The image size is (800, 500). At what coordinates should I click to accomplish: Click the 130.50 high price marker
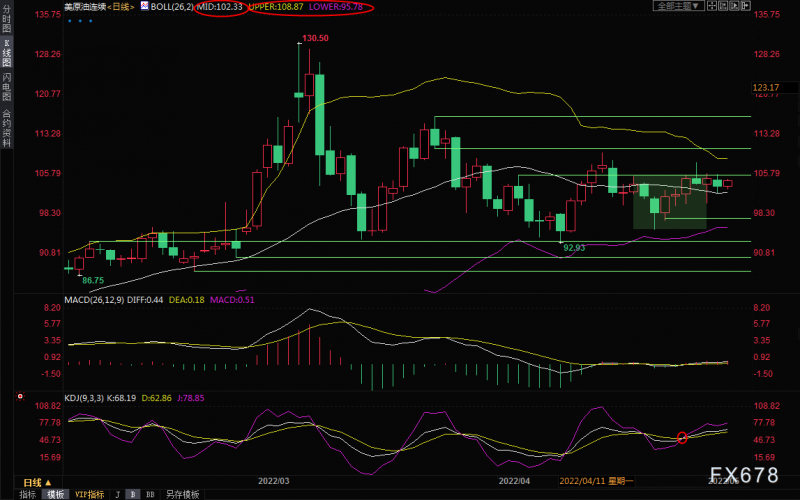(x=314, y=38)
